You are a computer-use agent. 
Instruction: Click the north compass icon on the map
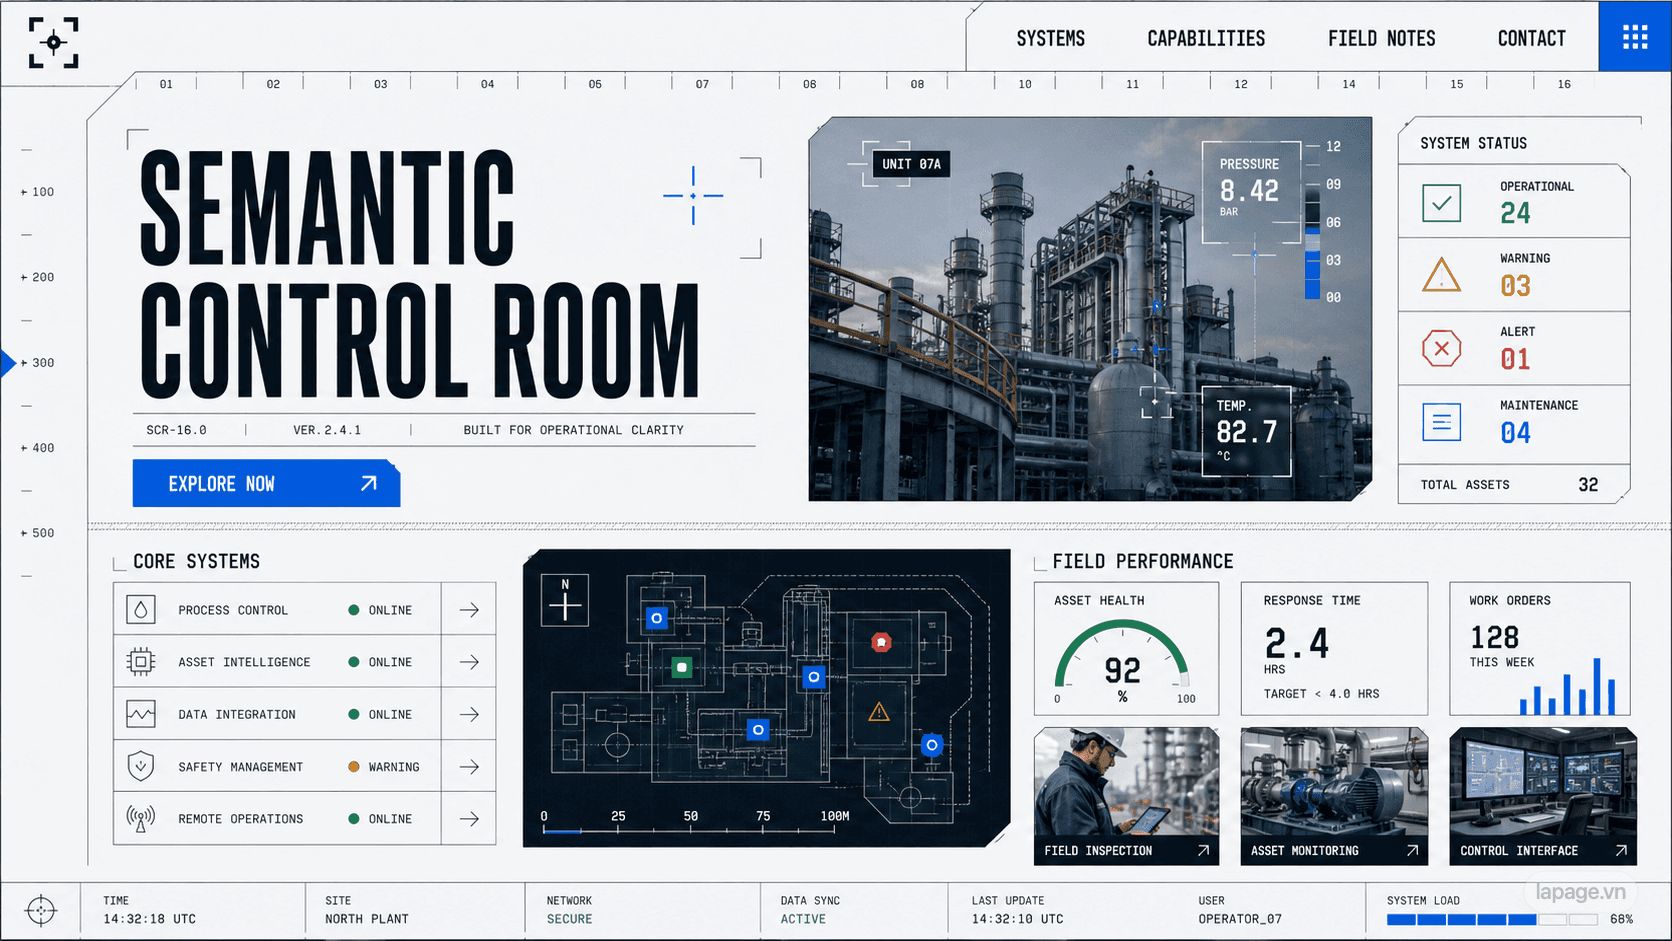(565, 600)
